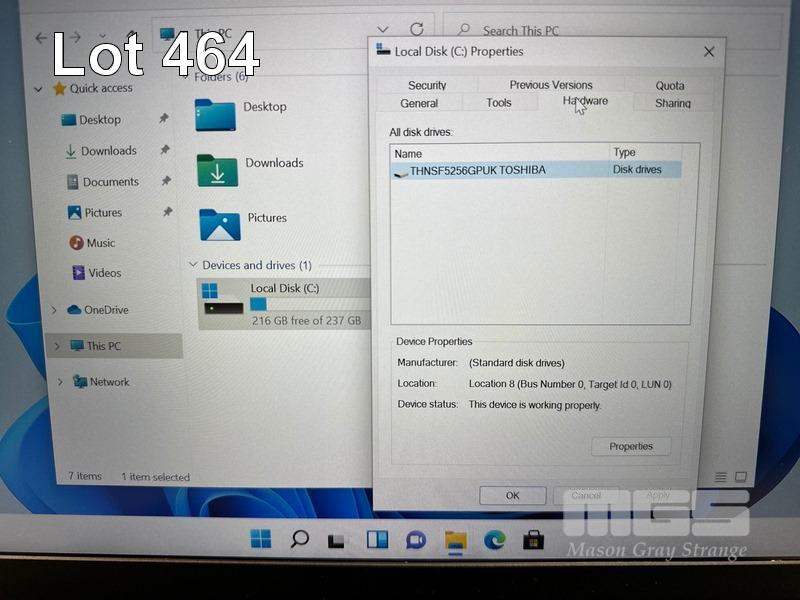This screenshot has height=600, width=800.
Task: Open the Previous Versions tab
Action: (x=551, y=85)
